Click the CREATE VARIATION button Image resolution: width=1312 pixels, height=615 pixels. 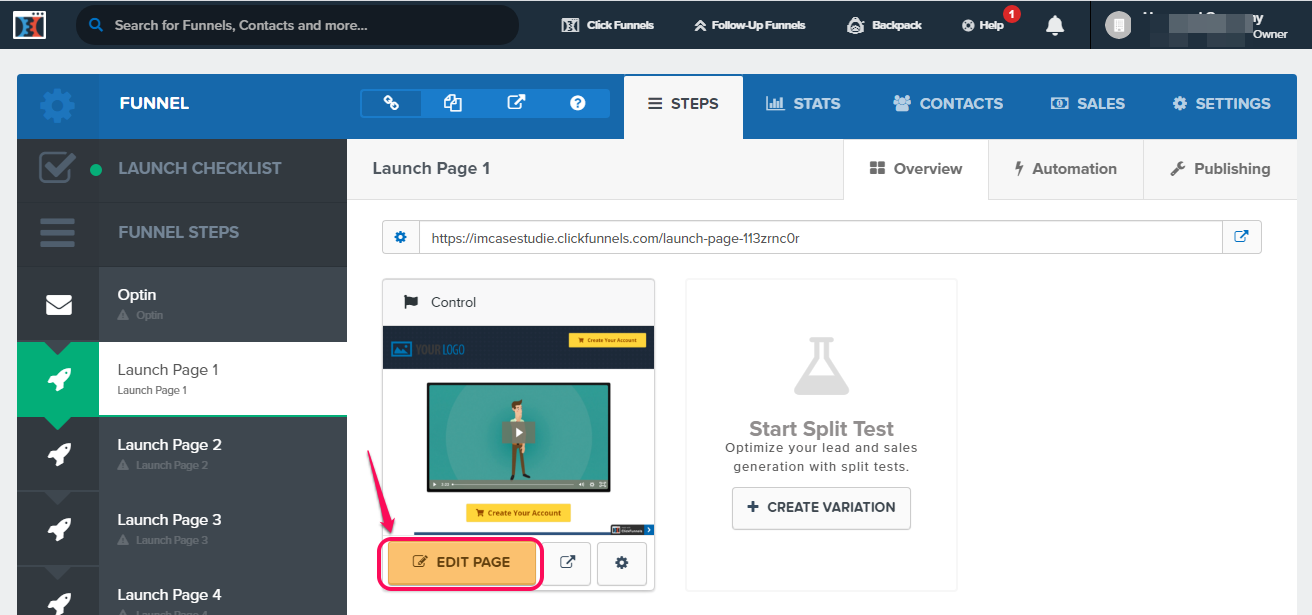point(821,507)
